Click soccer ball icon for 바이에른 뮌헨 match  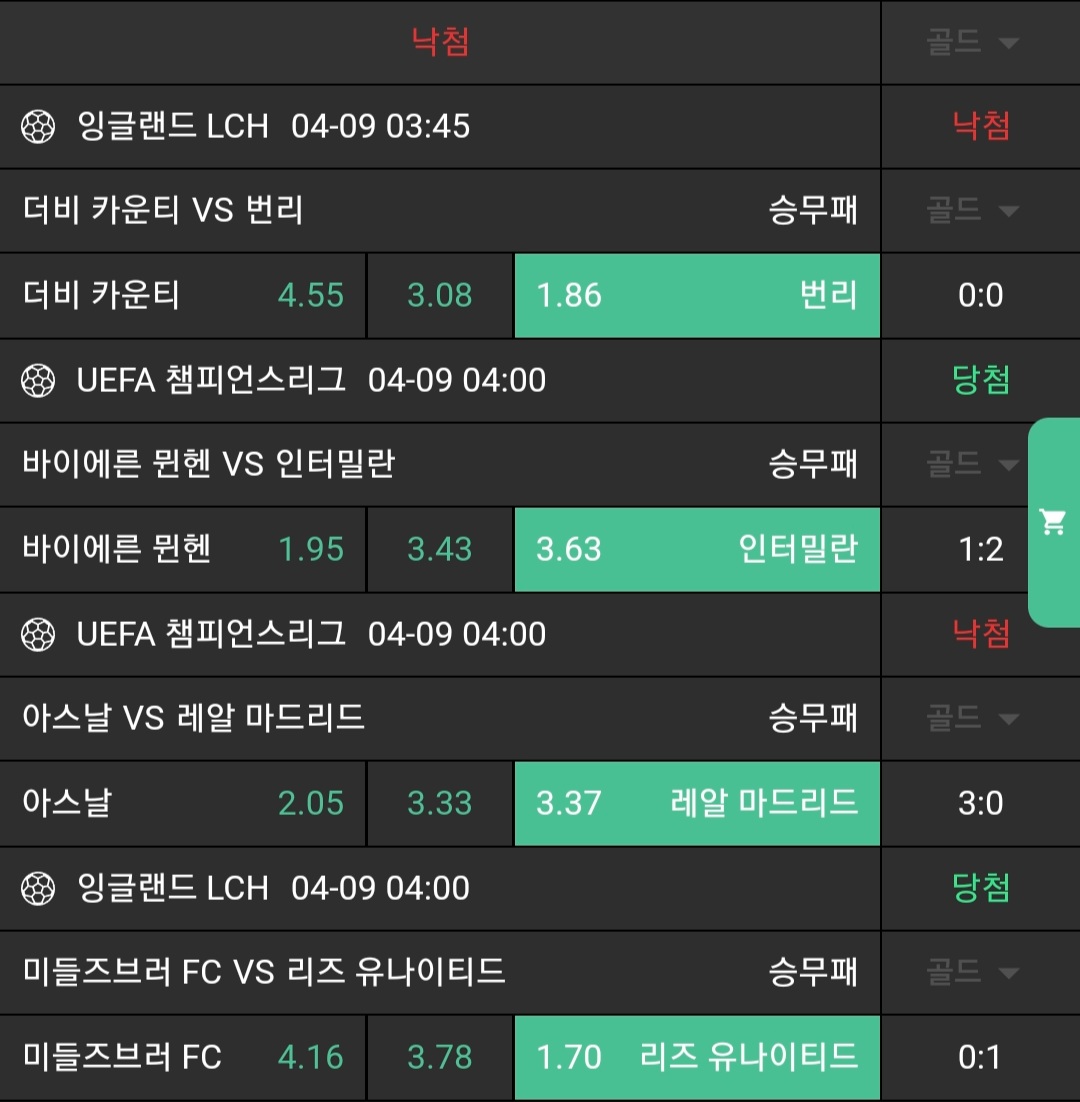[x=38, y=381]
